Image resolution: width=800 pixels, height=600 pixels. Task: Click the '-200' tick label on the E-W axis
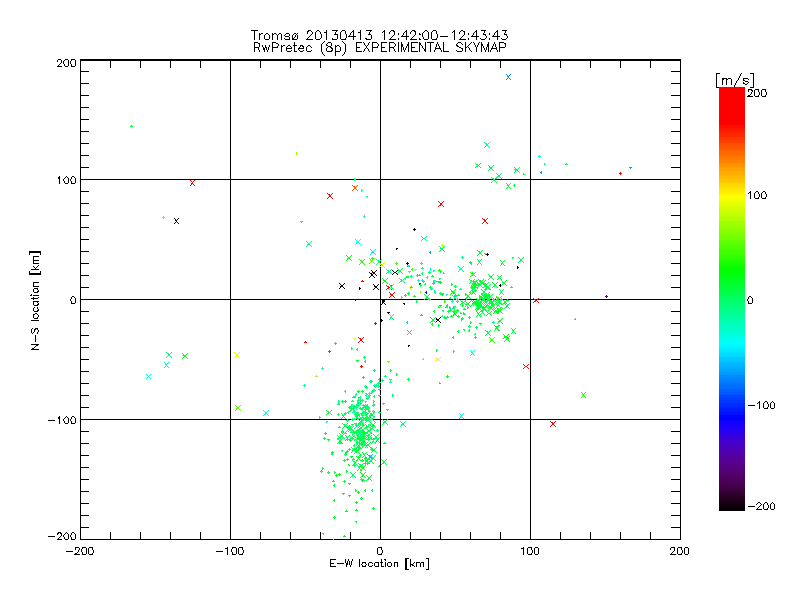point(80,552)
